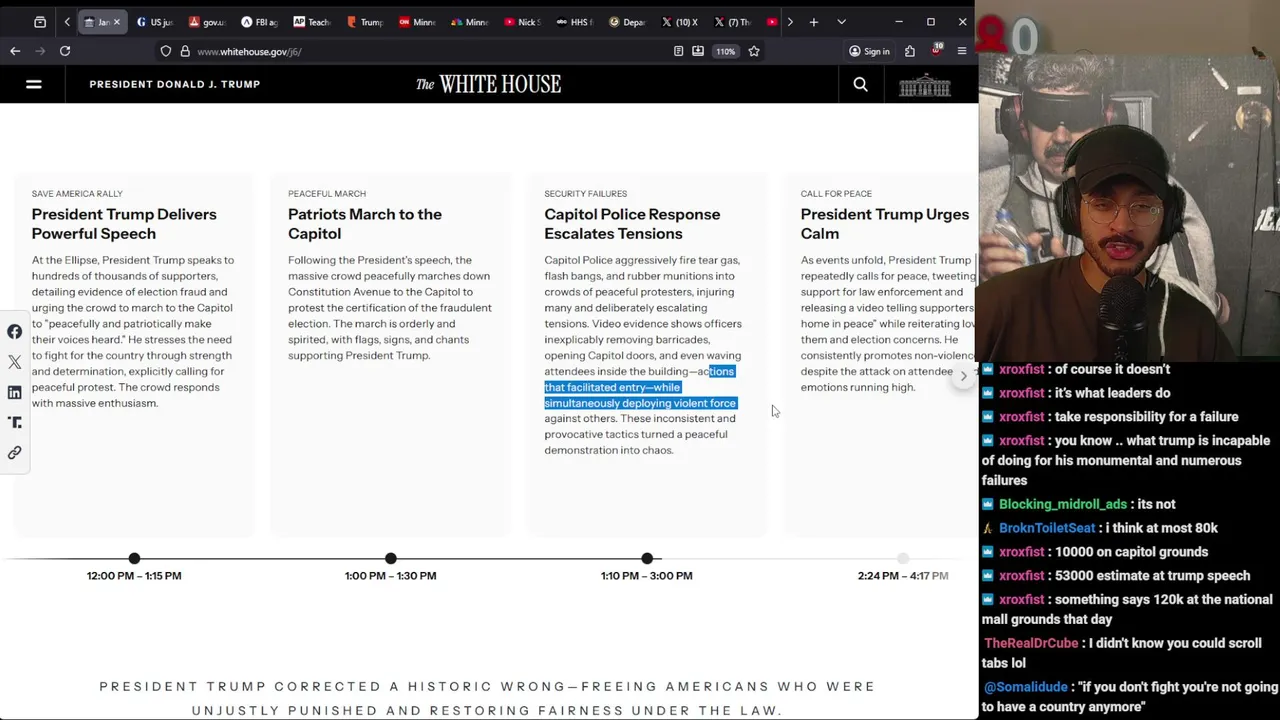Reload the current page
This screenshot has height=720, width=1280.
coord(65,51)
